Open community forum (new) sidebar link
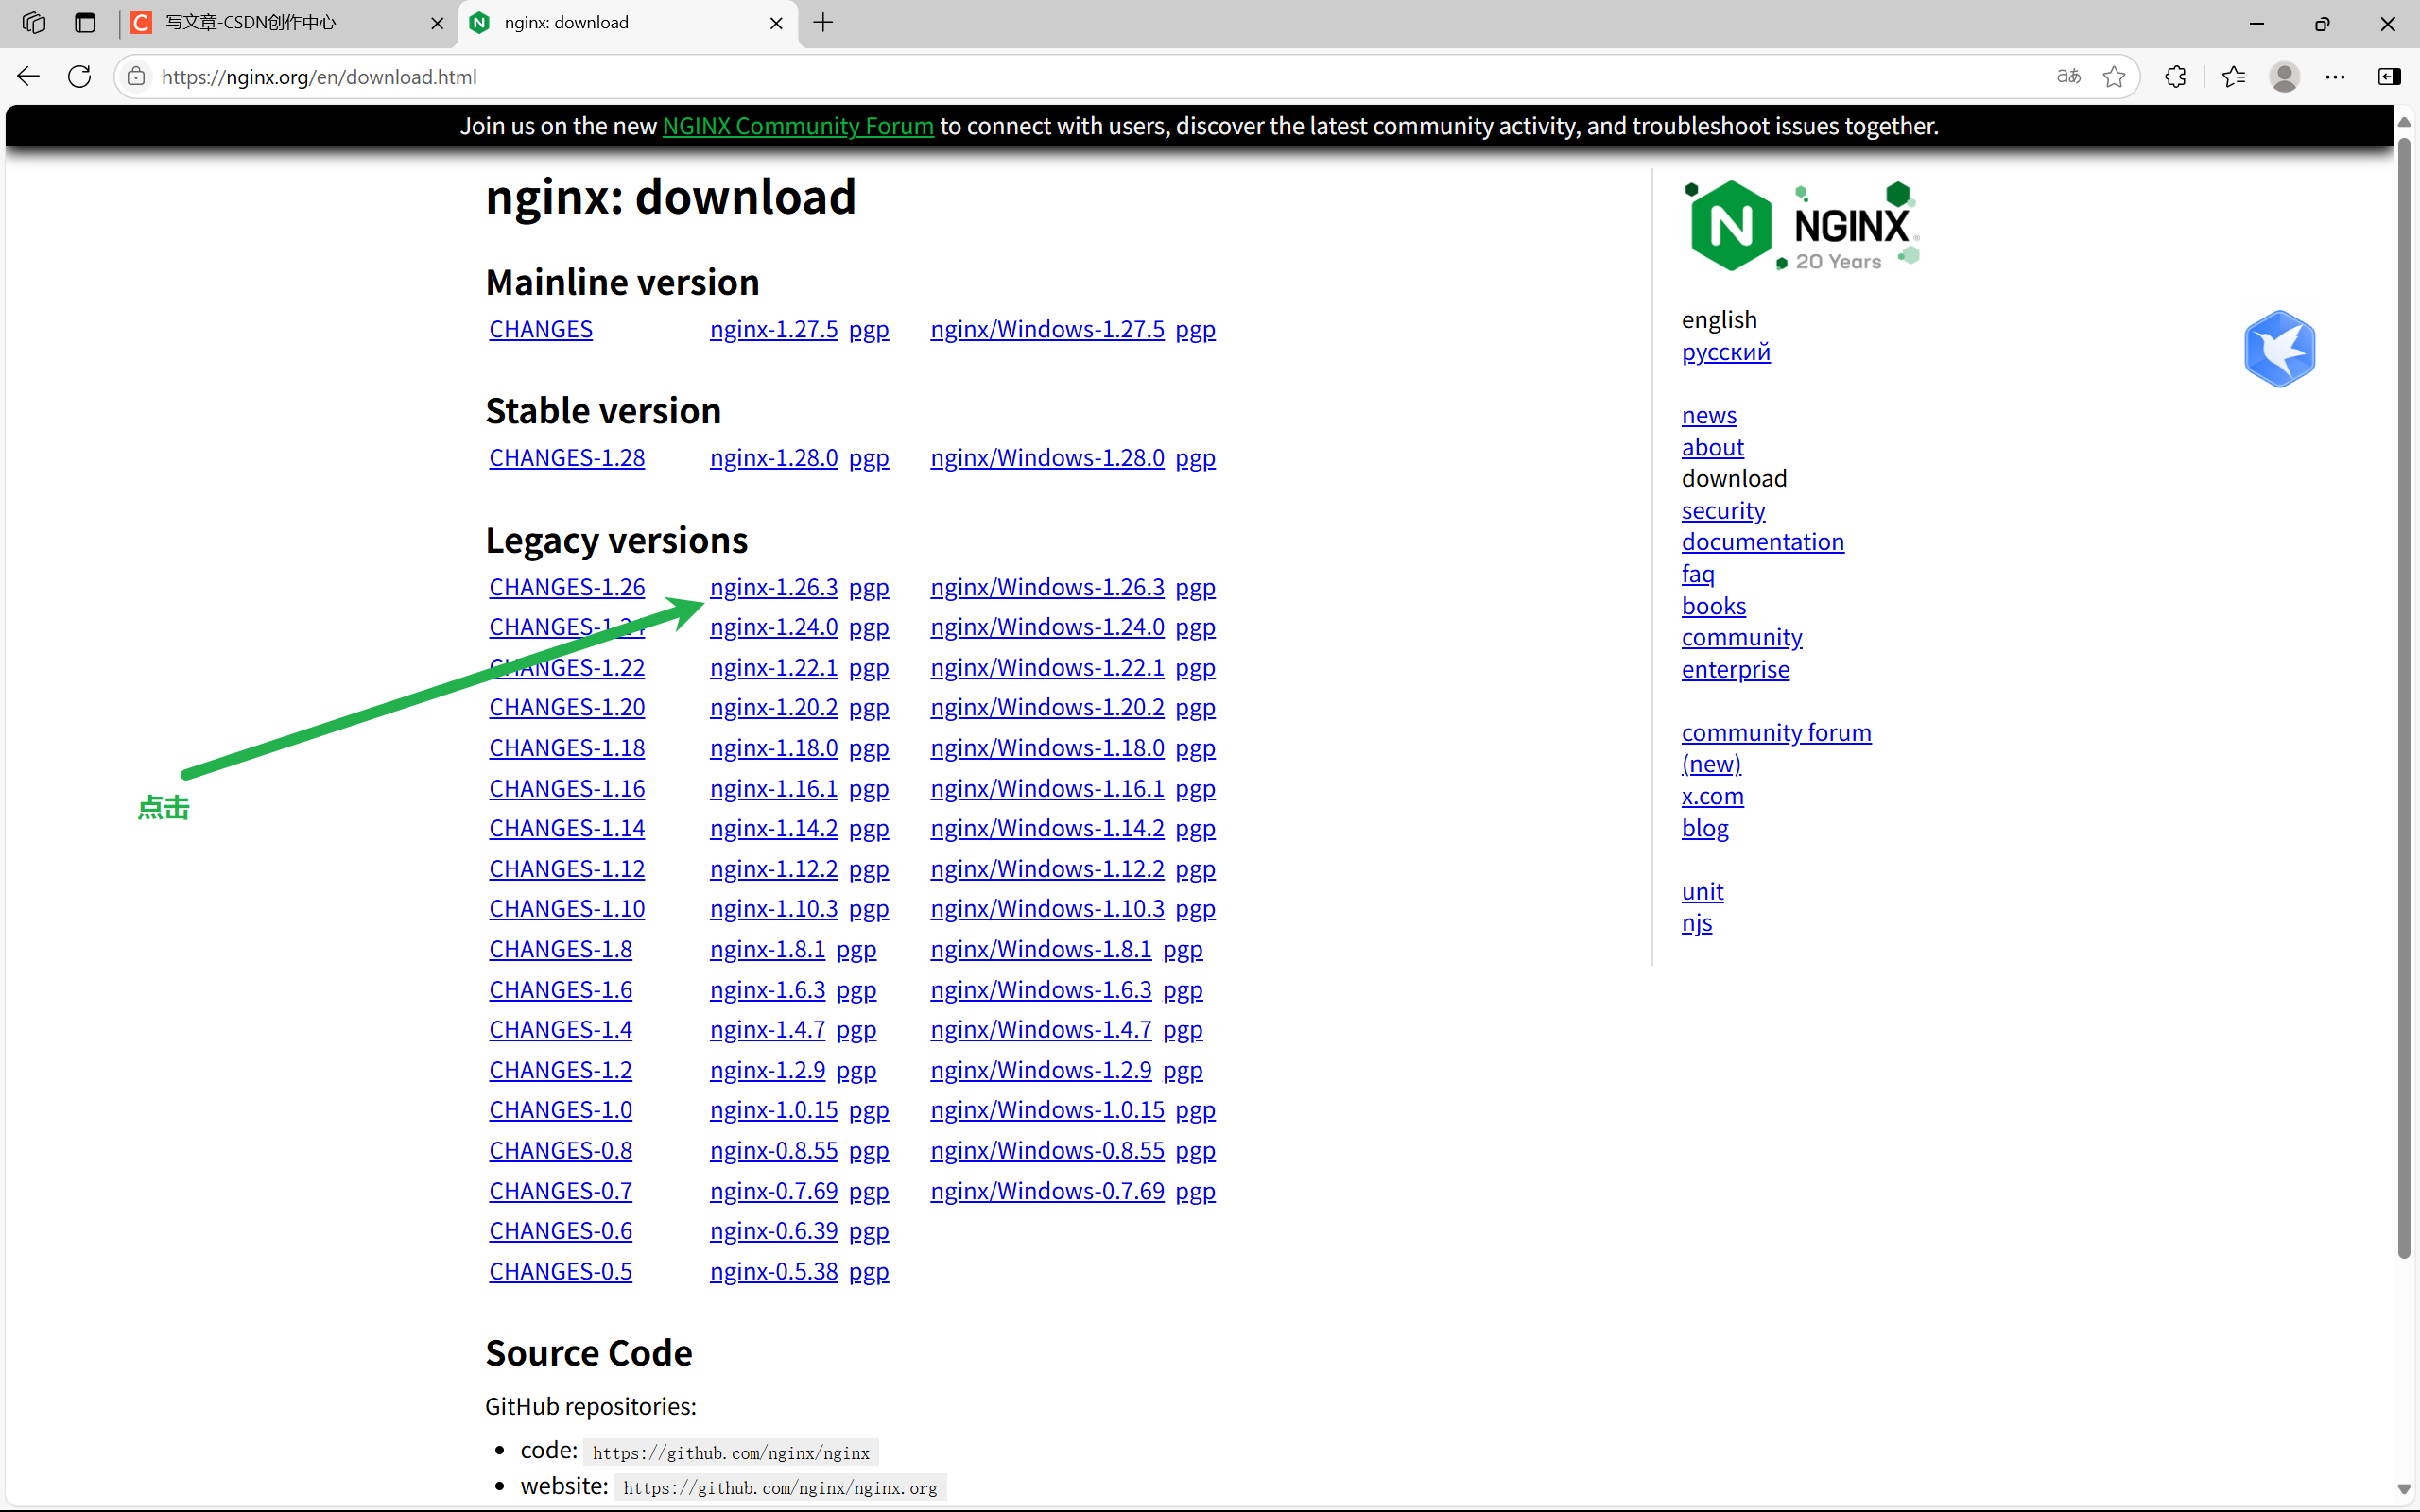 (1776, 748)
